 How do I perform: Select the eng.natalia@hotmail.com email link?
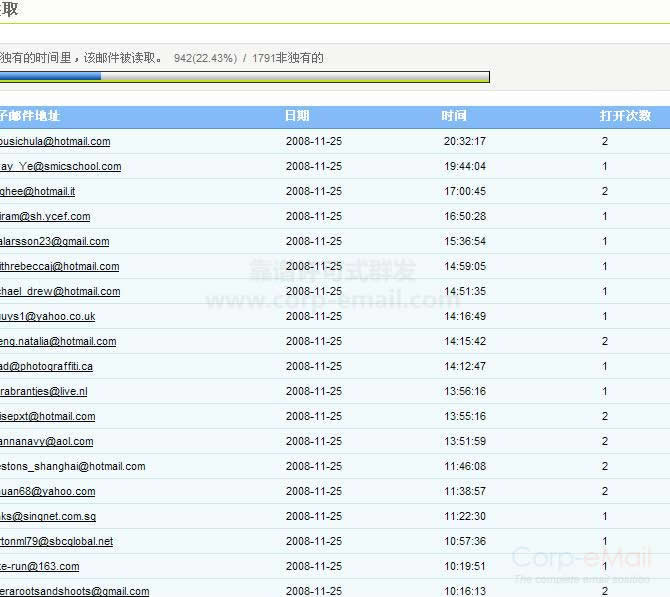[x=58, y=342]
